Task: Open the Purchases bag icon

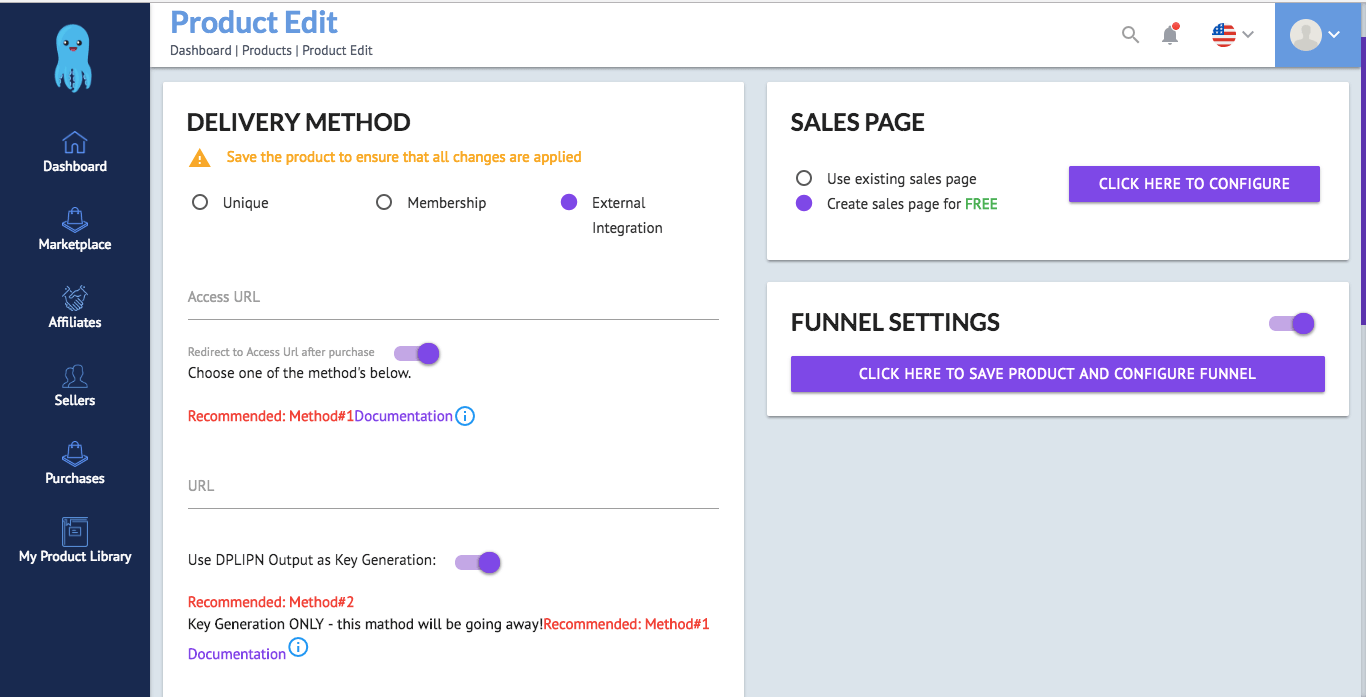Action: (x=75, y=454)
